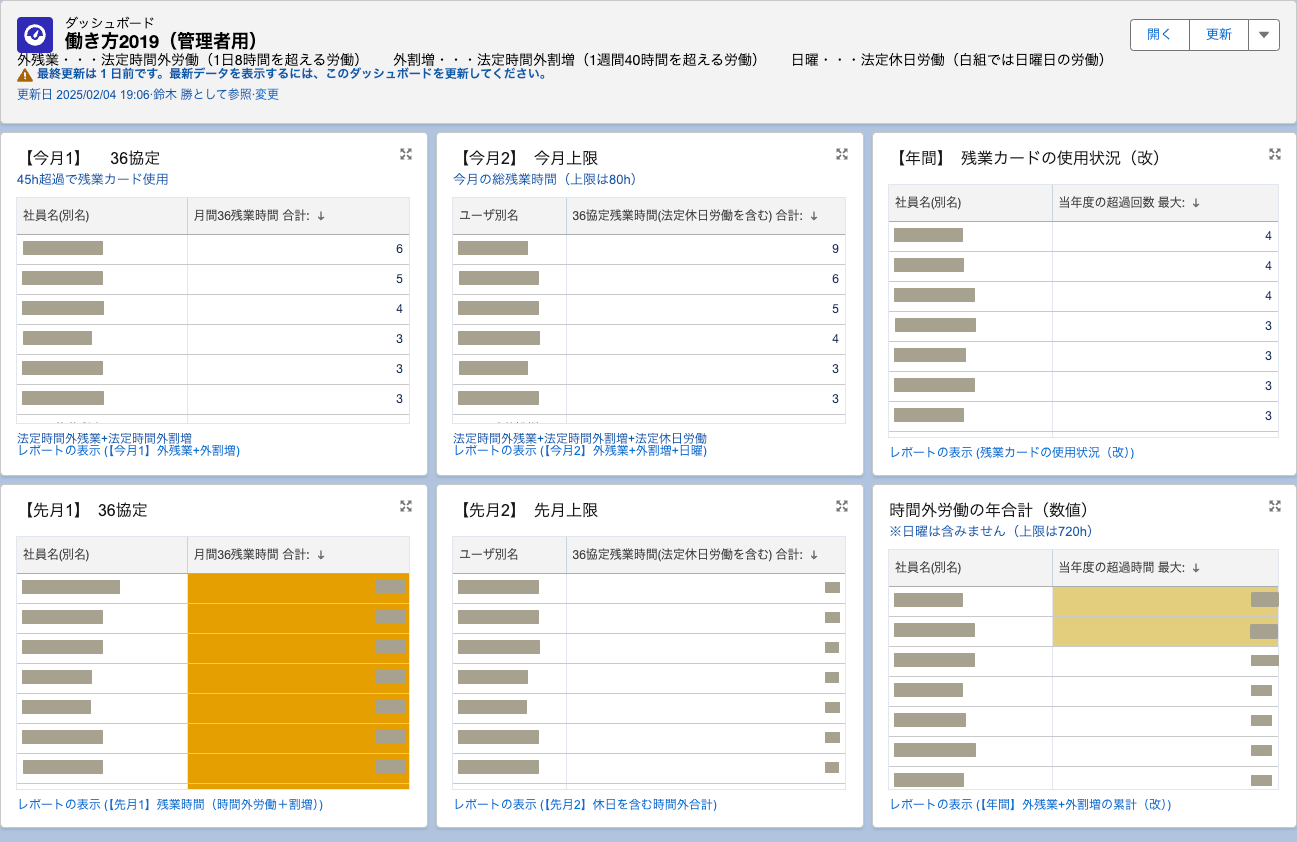Screen dimensions: 1297x842
Task: Expand the 【先月2】 先月上限 widget
Action: pyautogui.click(x=842, y=506)
